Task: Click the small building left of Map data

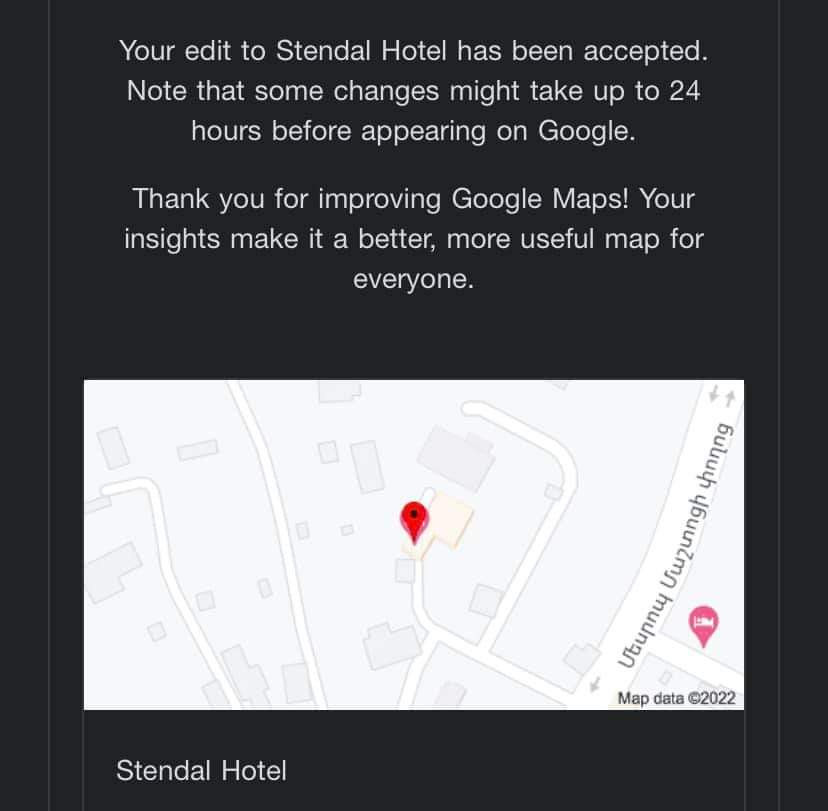Action: pos(578,659)
